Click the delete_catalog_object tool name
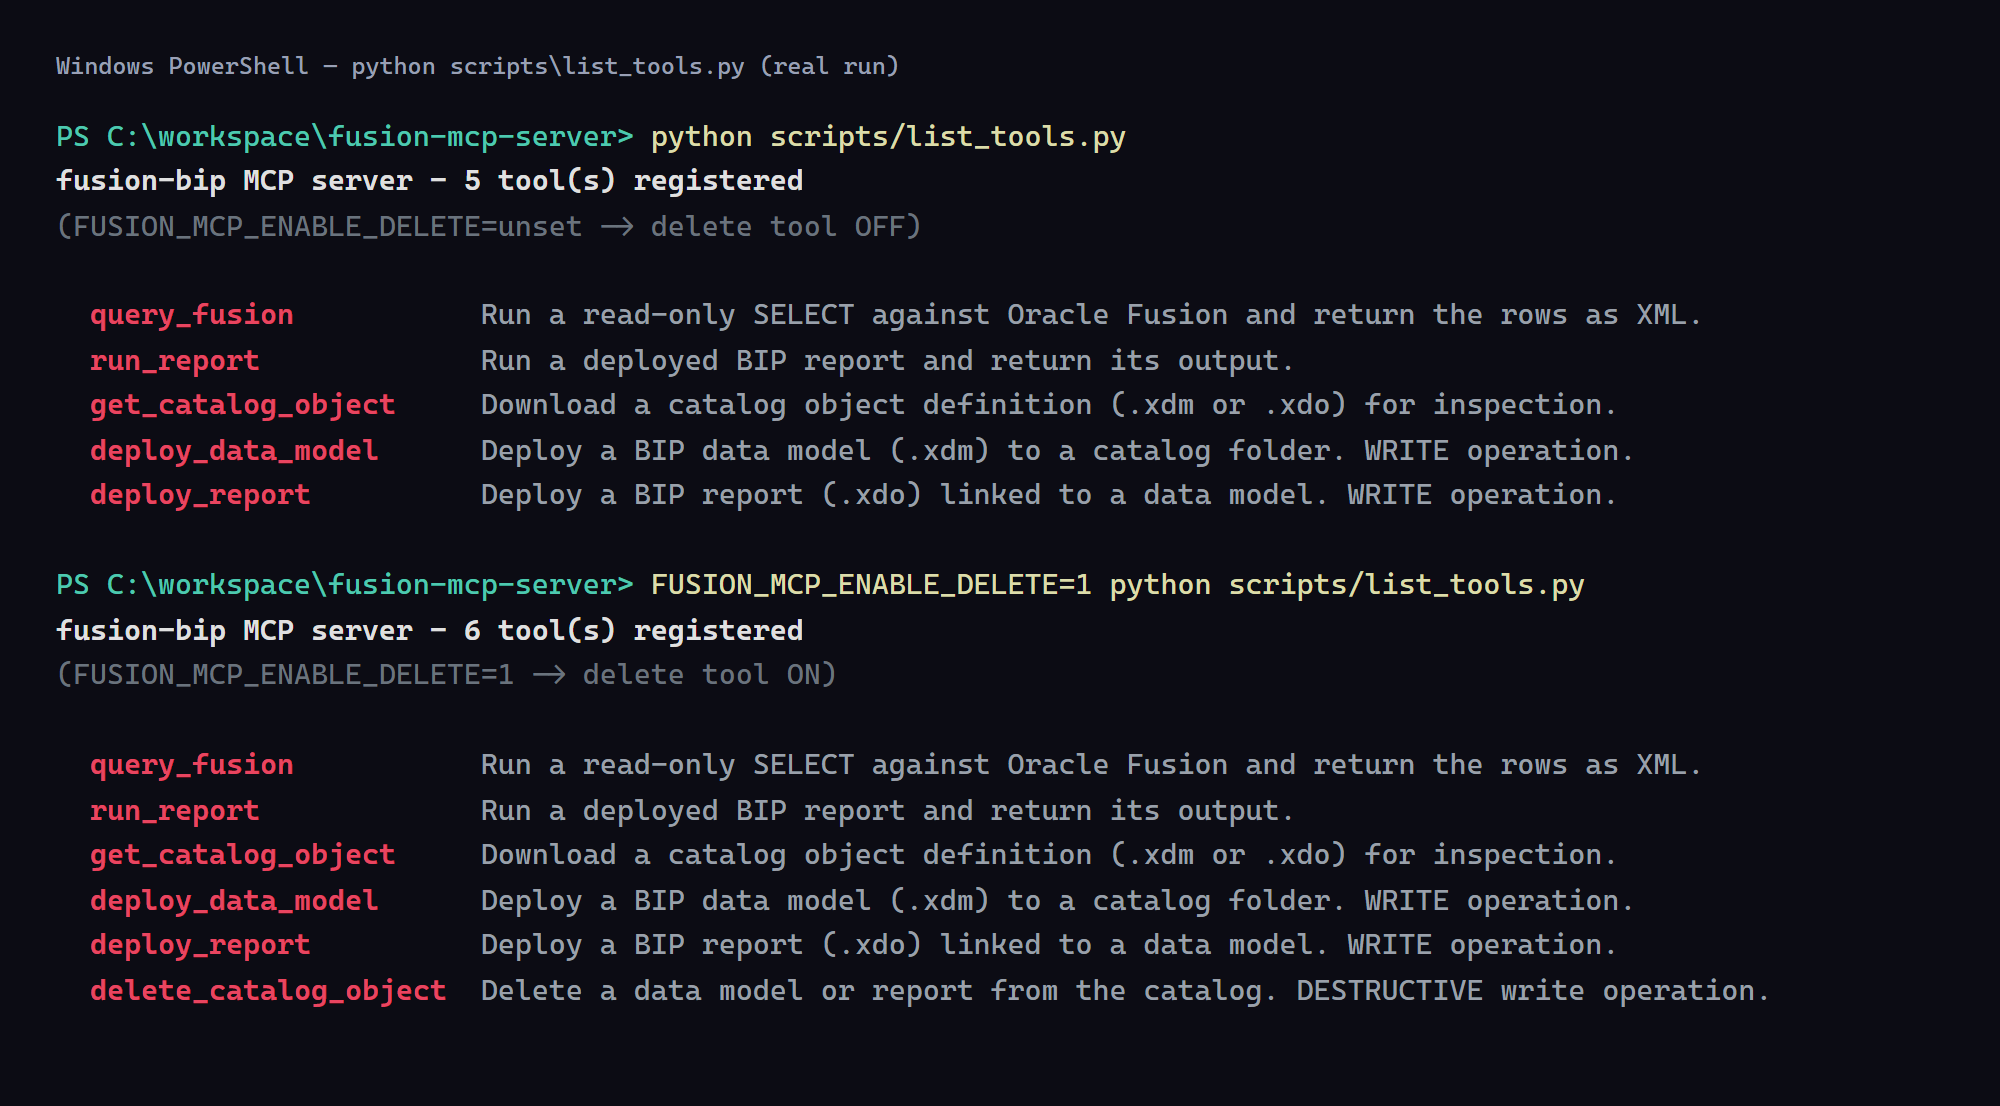2000x1106 pixels. pos(268,990)
